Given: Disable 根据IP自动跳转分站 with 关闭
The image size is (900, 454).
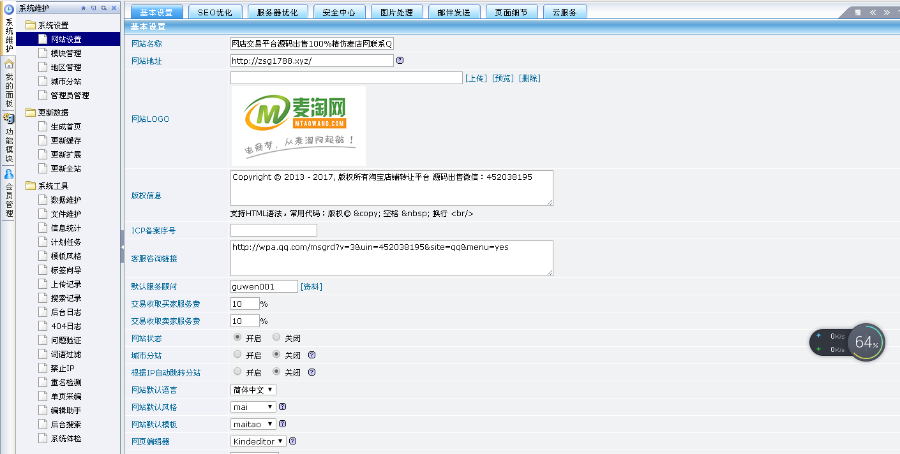Looking at the screenshot, I should (x=277, y=372).
